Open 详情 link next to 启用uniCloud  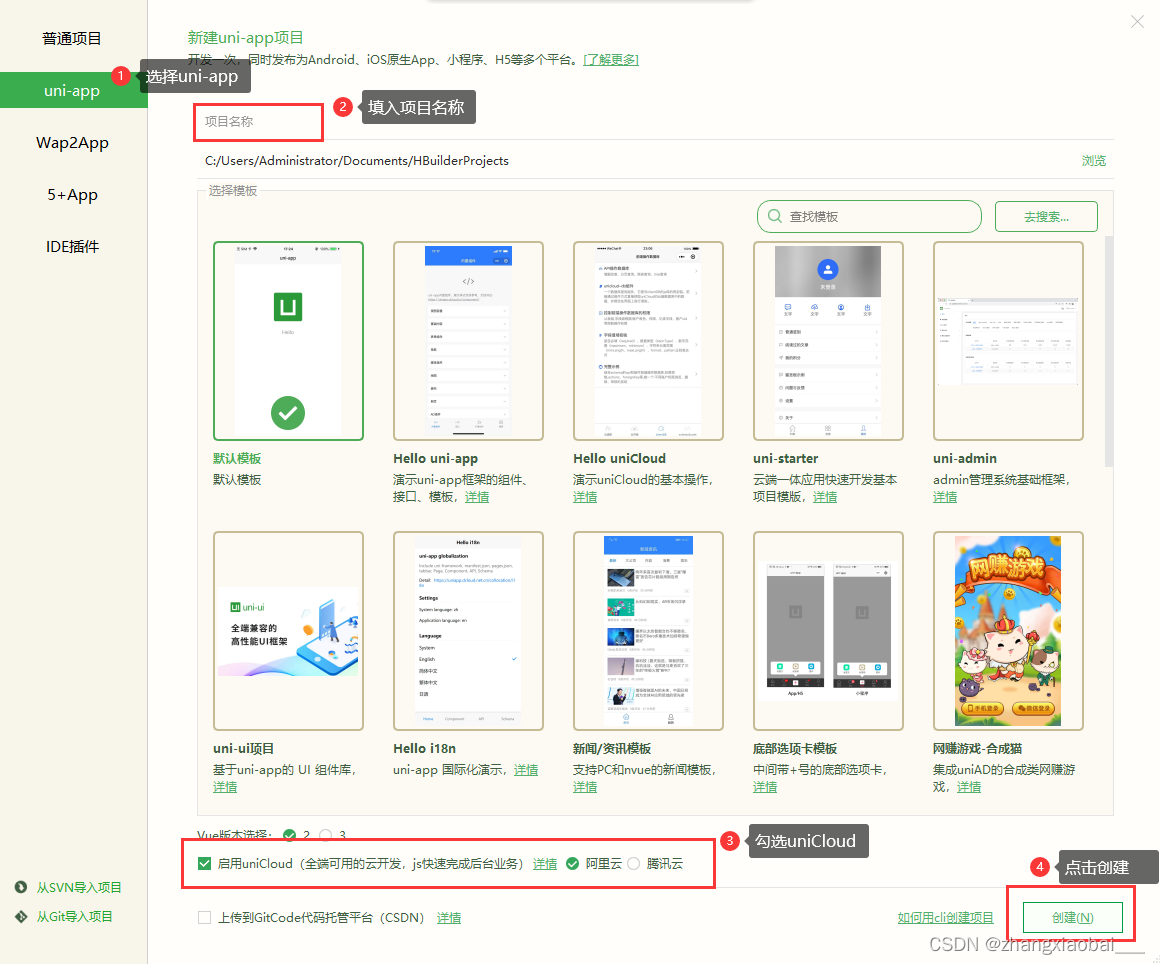tap(544, 864)
